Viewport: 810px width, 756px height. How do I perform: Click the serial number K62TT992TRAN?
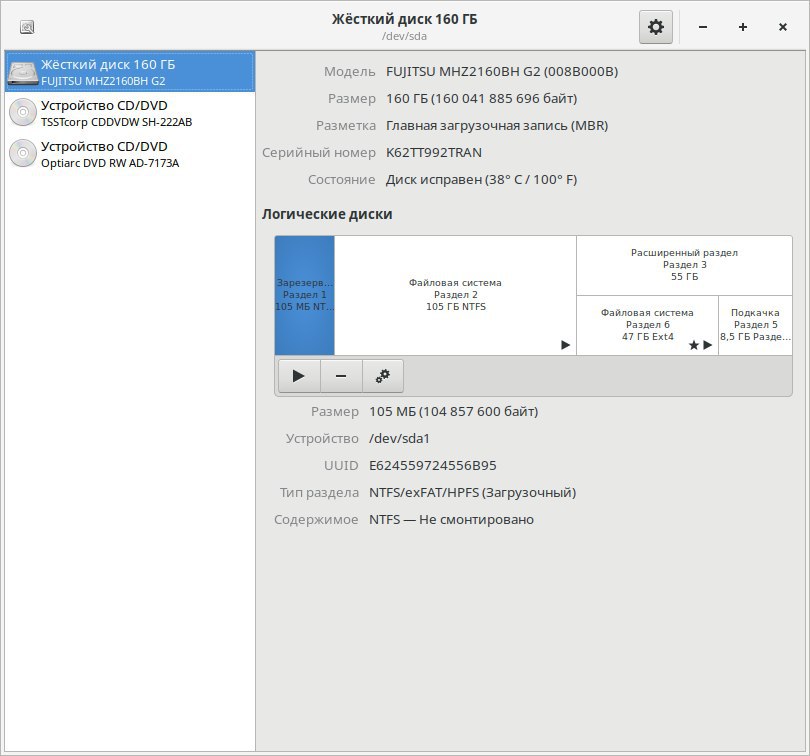point(434,152)
